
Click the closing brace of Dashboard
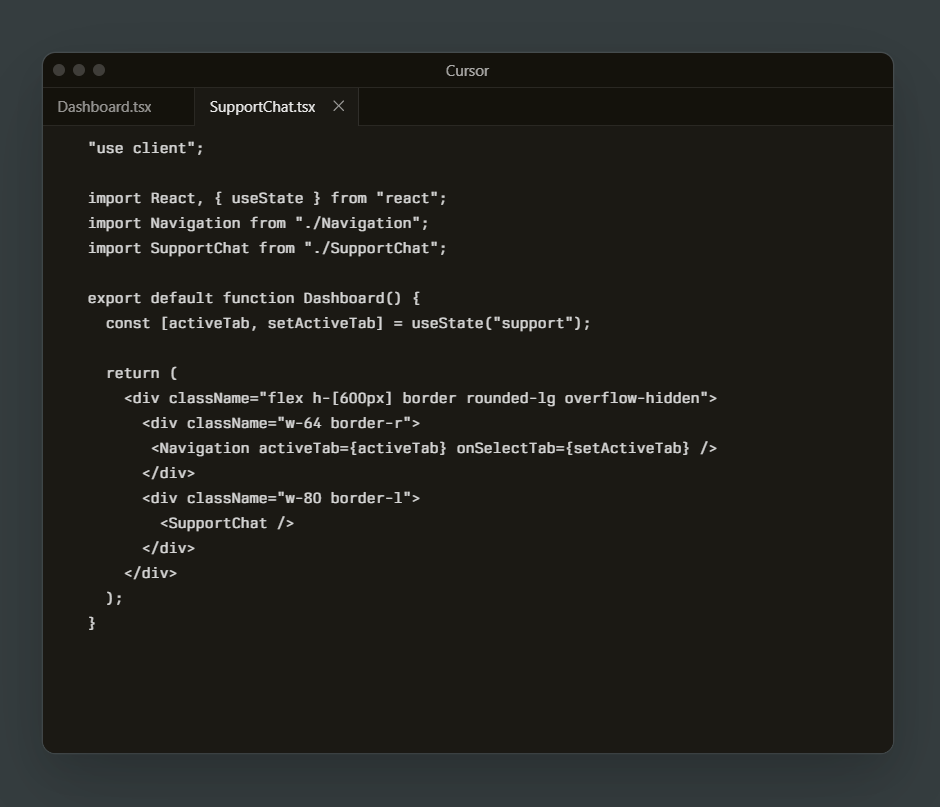click(x=91, y=622)
